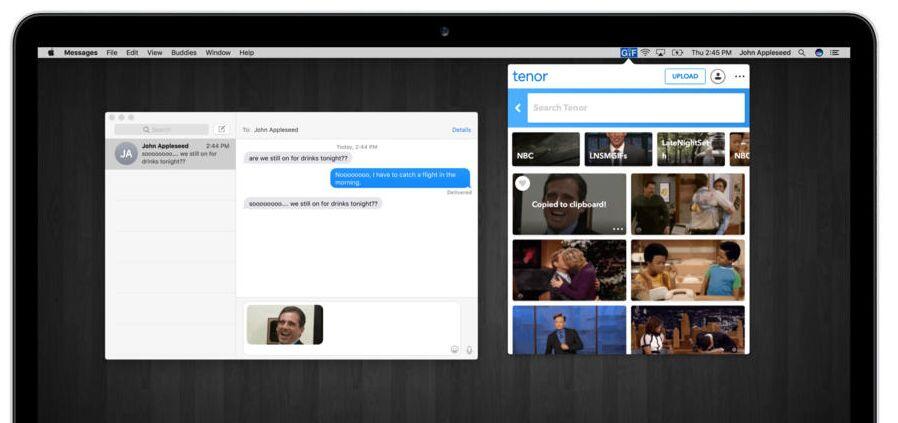Viewport: 898px width, 423px height.
Task: Open the Wi-Fi status menu
Action: point(645,52)
